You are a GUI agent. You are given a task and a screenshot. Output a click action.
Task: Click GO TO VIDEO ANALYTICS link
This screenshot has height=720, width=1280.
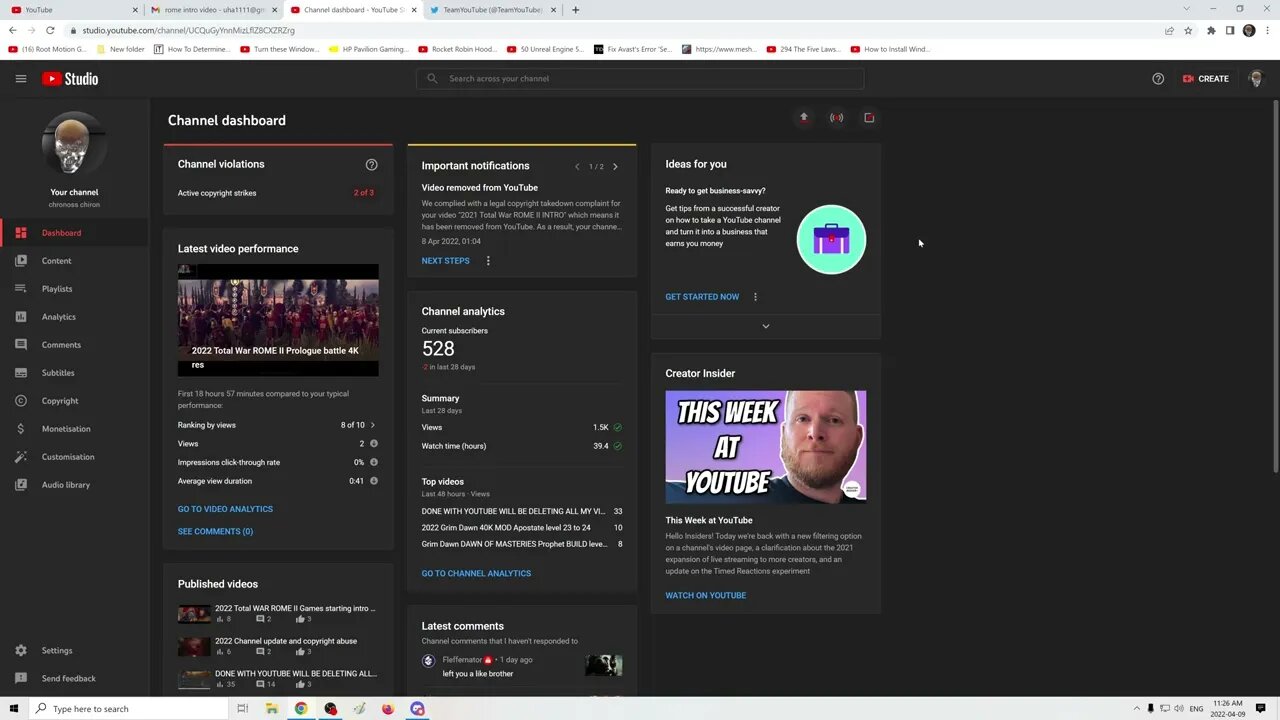tap(225, 509)
